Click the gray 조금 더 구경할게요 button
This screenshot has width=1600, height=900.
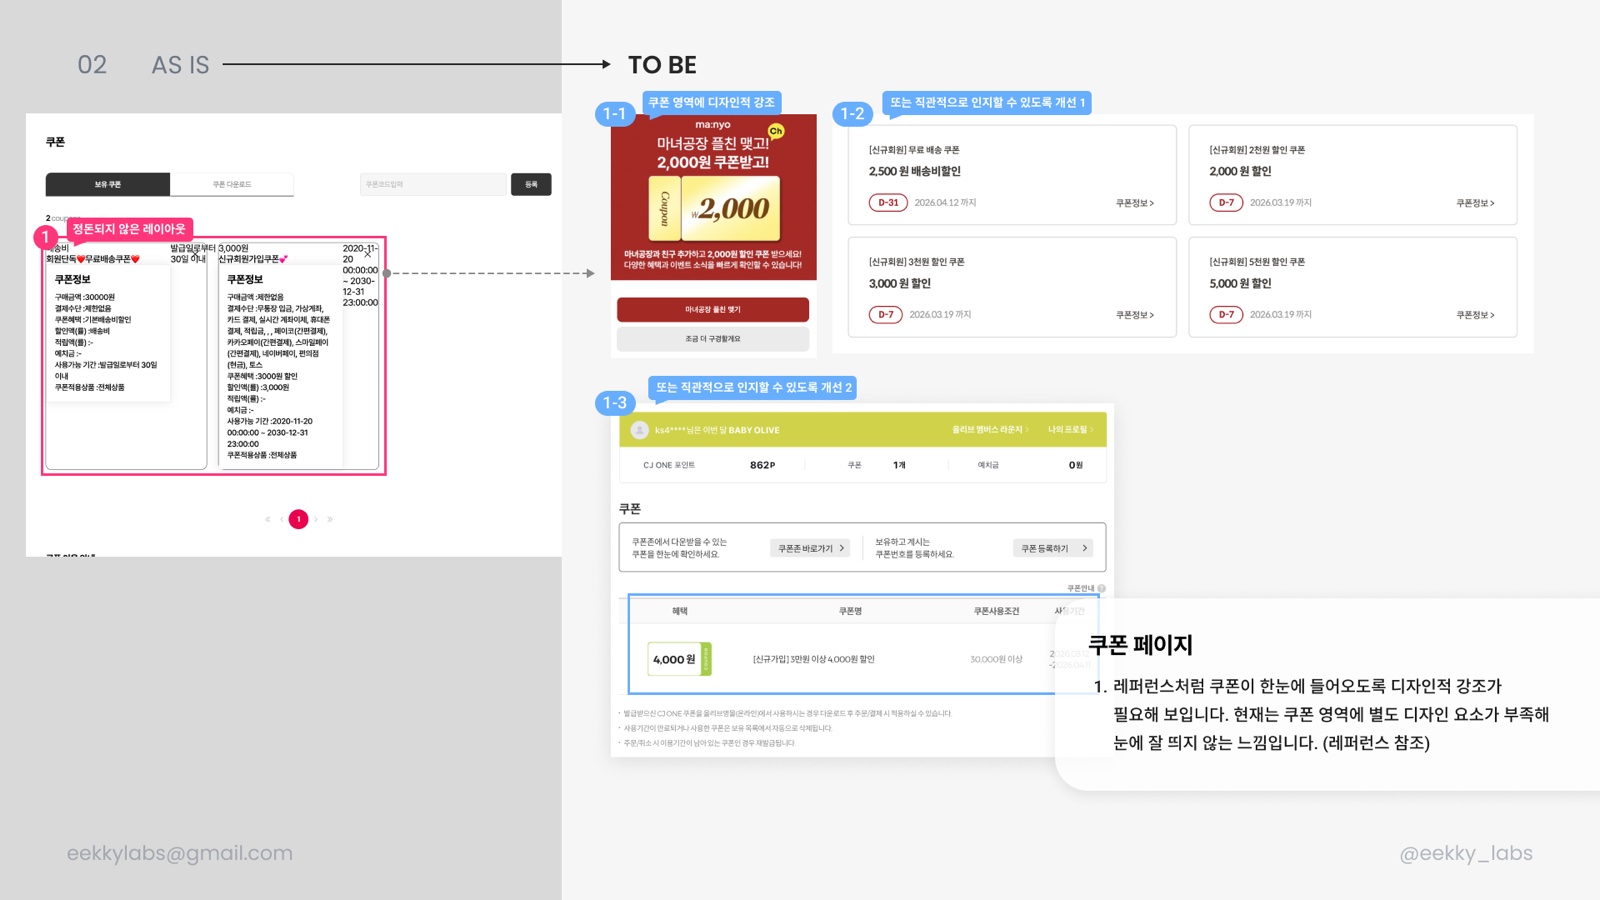tap(713, 339)
